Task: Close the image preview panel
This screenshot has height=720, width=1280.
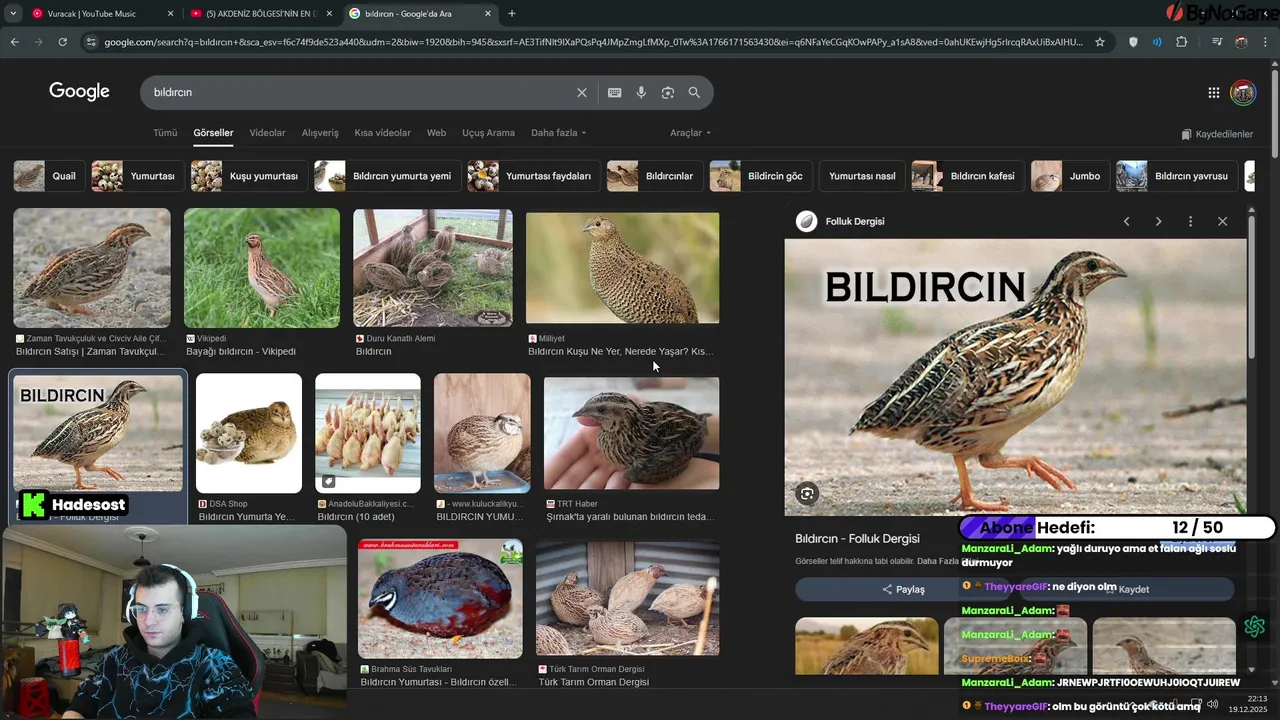Action: click(1222, 221)
